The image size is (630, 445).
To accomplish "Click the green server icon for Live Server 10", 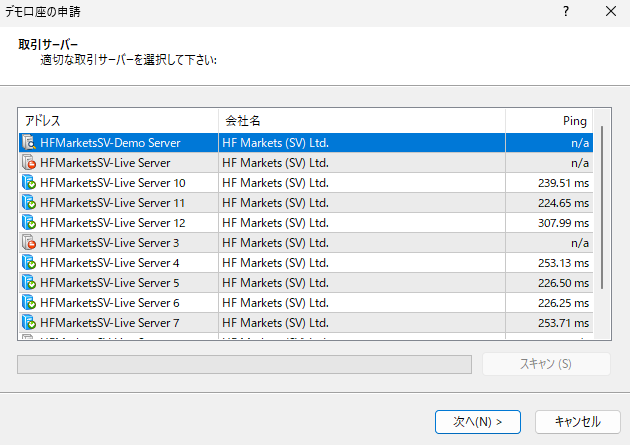I will point(29,183).
